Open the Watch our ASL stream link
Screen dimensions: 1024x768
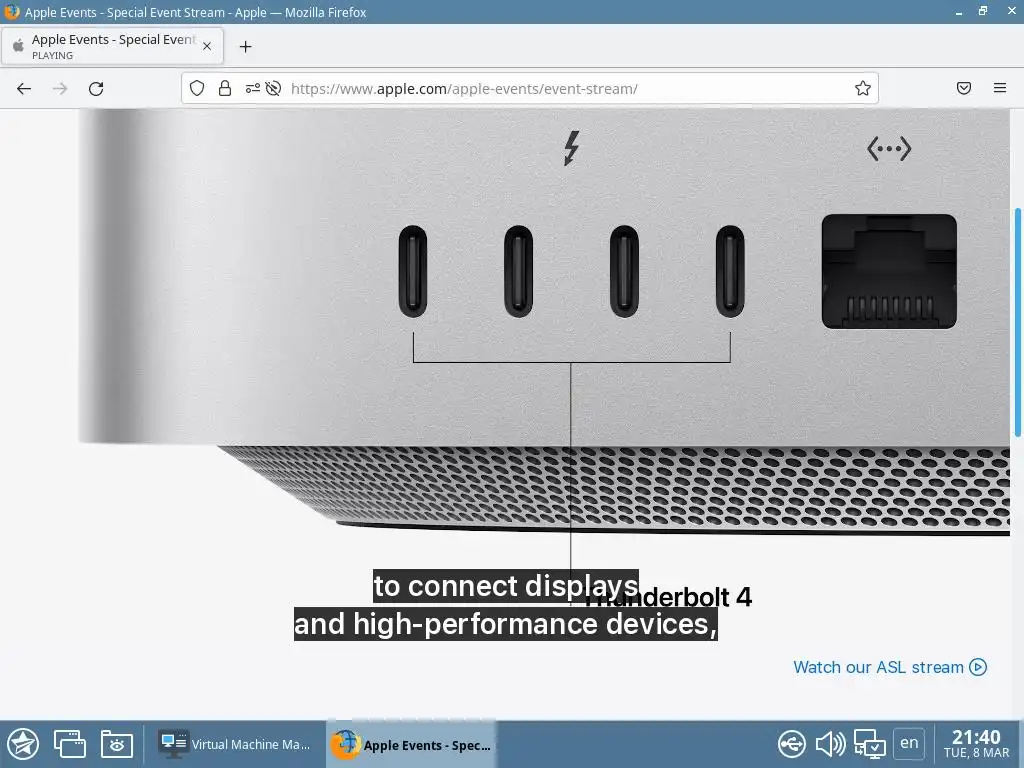pos(889,667)
